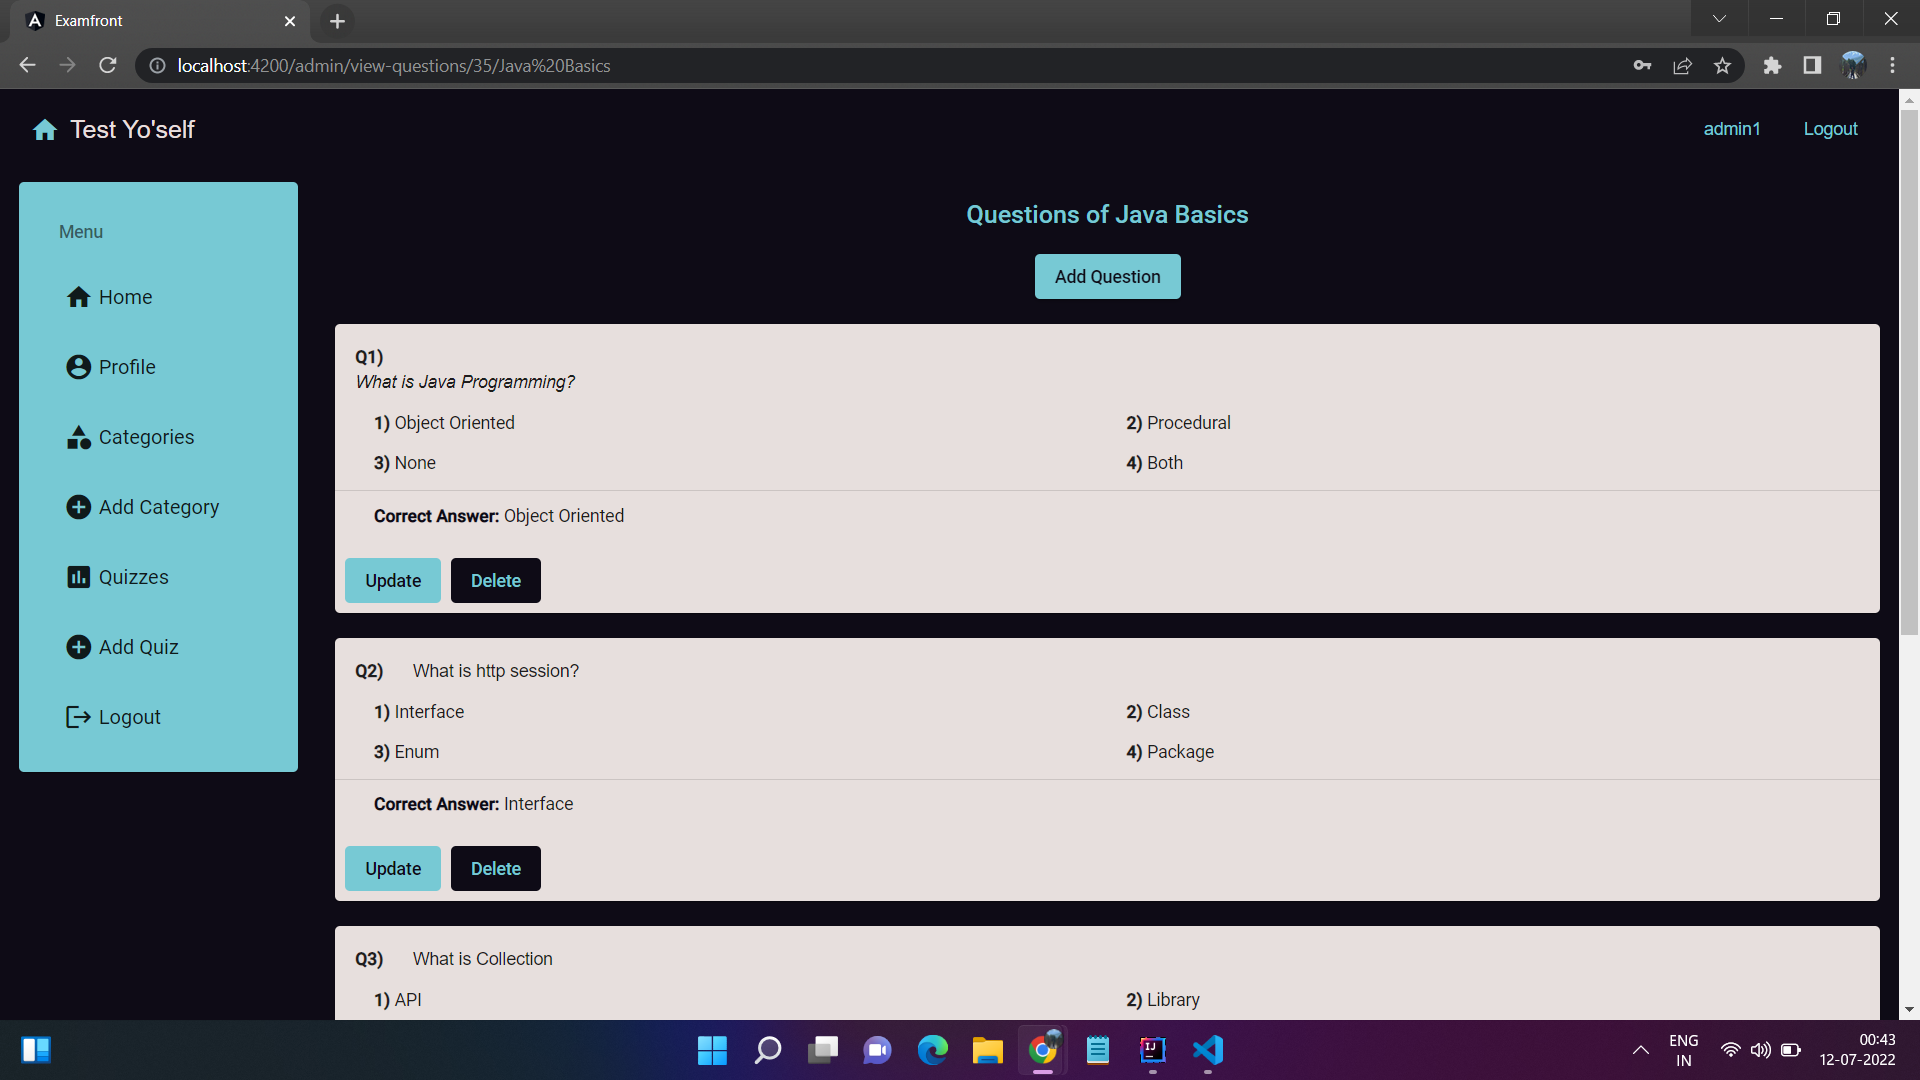The height and width of the screenshot is (1080, 1920).
Task: Click the Logout arrow icon in the sidebar
Action: coord(79,717)
